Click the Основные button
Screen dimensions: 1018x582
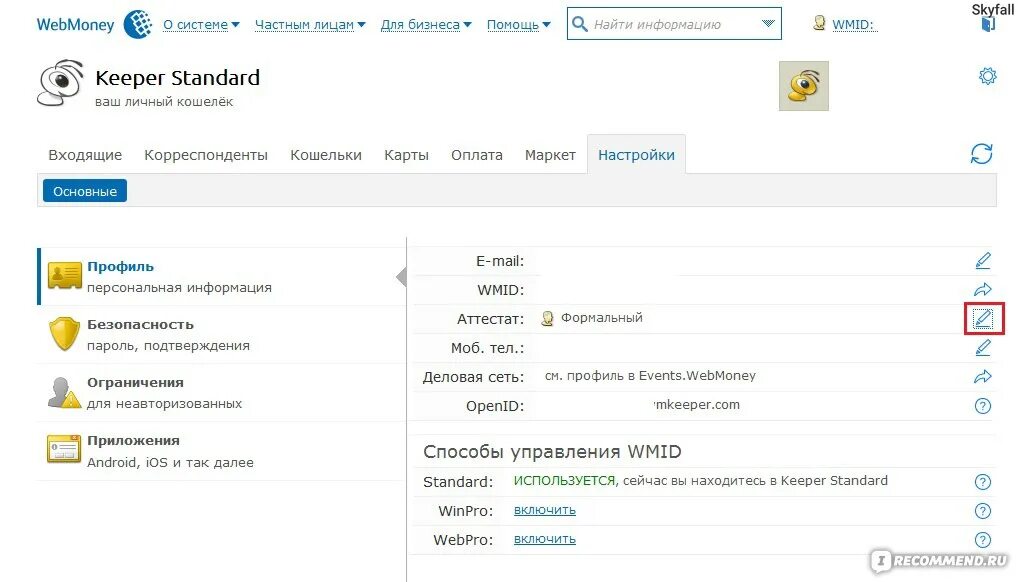tap(85, 191)
